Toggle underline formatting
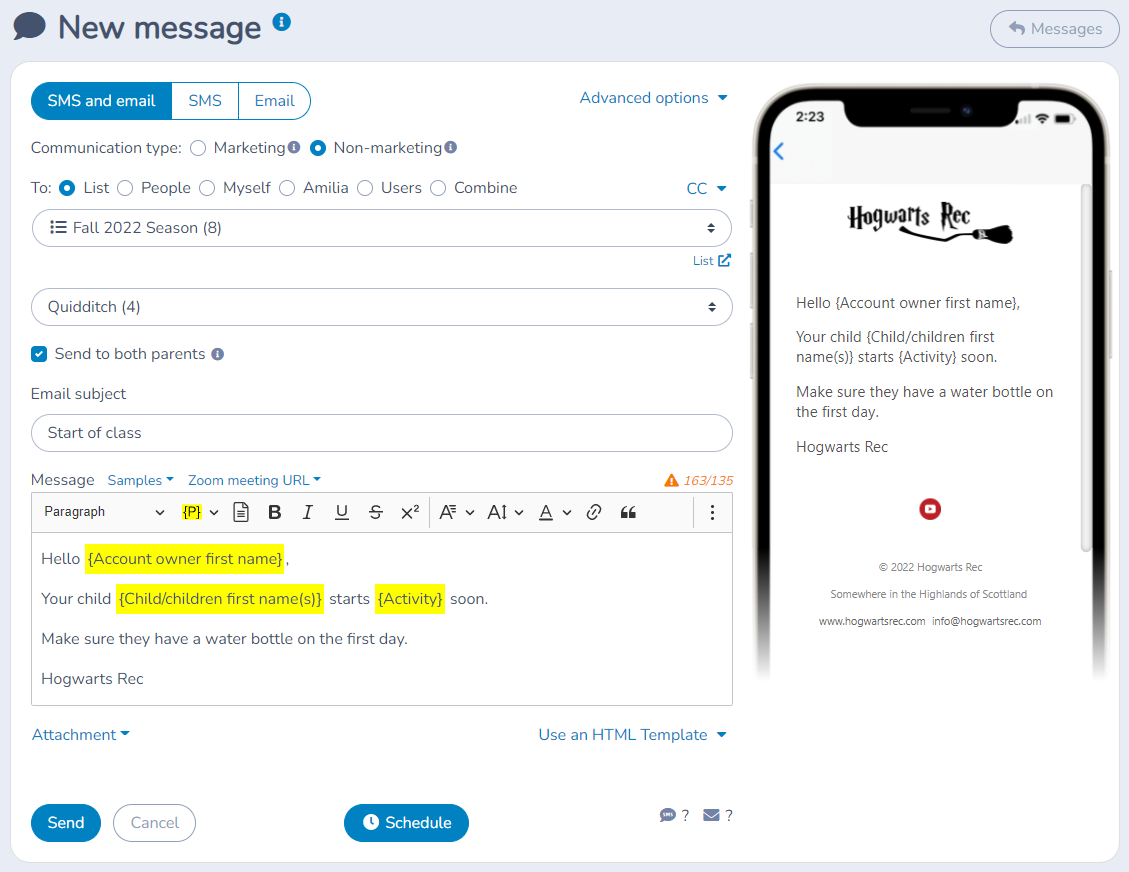The image size is (1129, 872). (x=342, y=512)
